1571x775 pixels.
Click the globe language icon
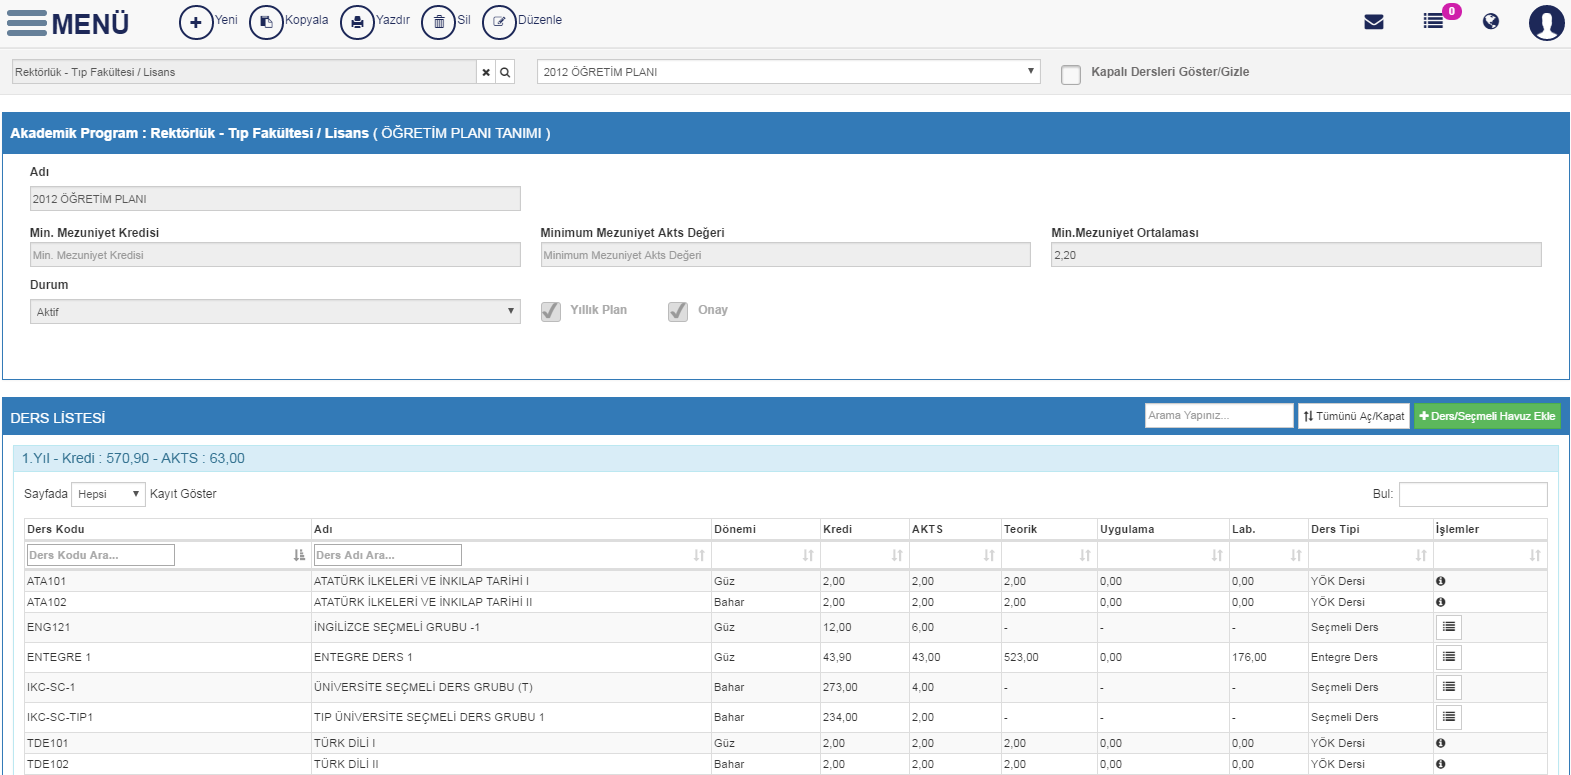pos(1491,21)
